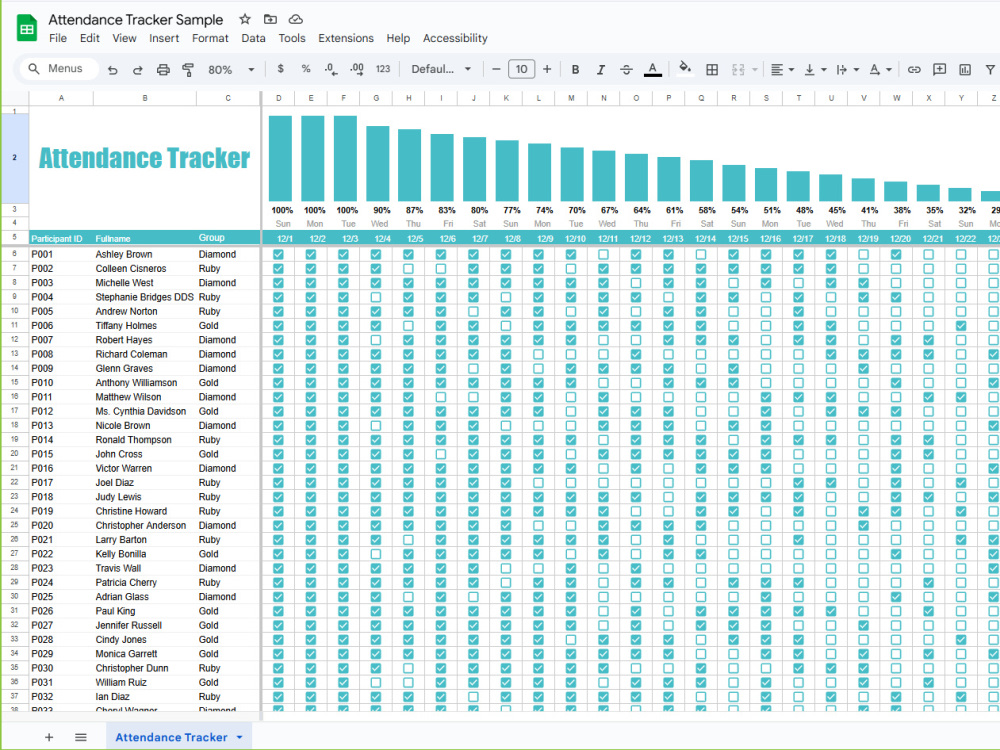Select the Paint format tool
Screen dimensions: 1000x750
coord(188,70)
